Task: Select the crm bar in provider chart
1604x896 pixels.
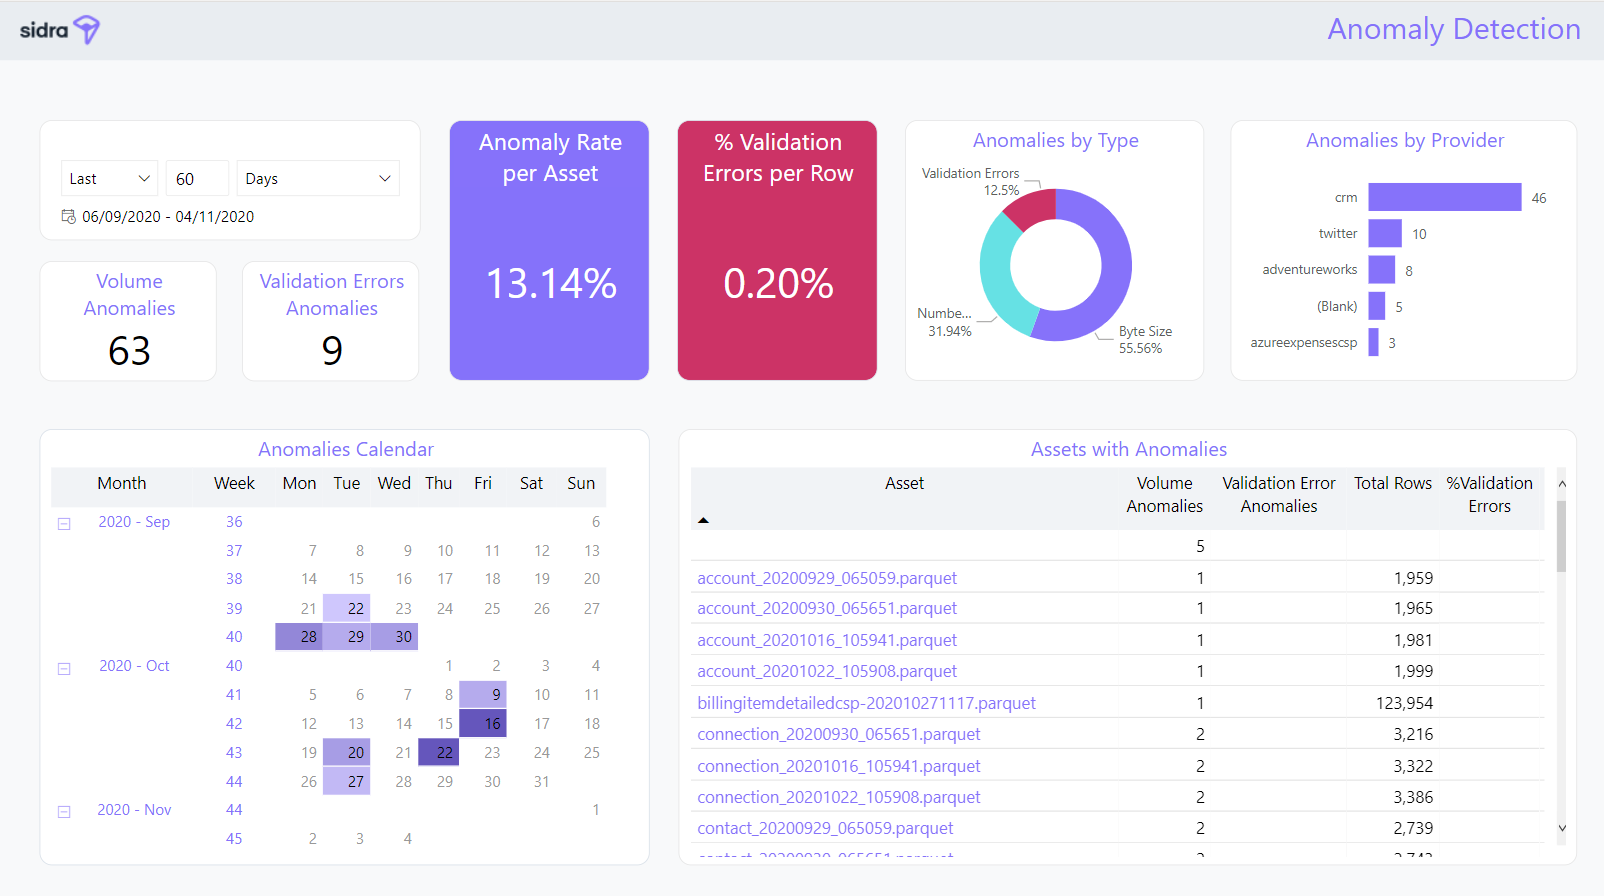Action: click(1444, 197)
